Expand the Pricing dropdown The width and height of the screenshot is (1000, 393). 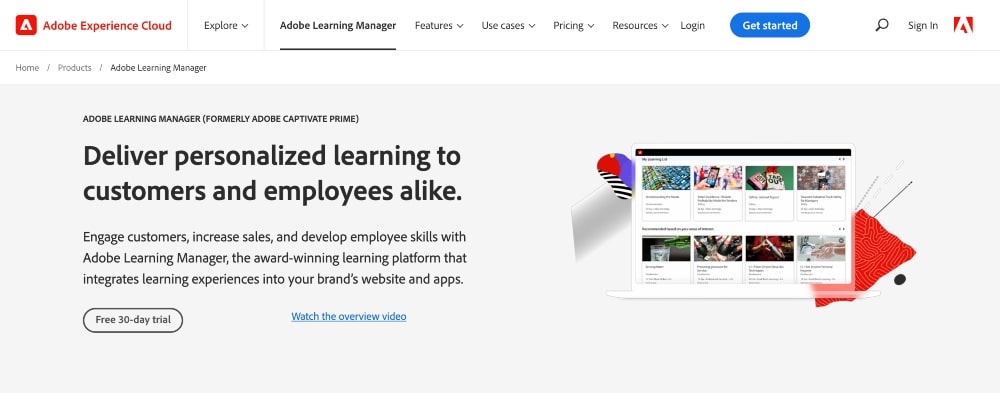pos(573,26)
